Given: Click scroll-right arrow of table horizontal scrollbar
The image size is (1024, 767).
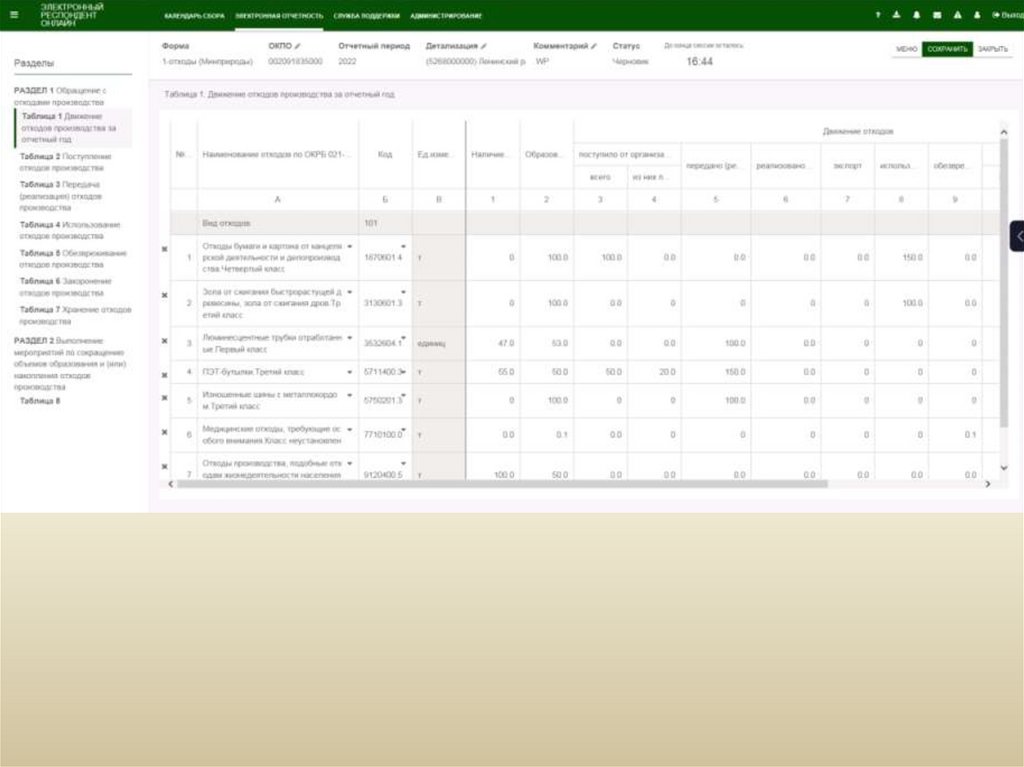Looking at the screenshot, I should pos(987,484).
